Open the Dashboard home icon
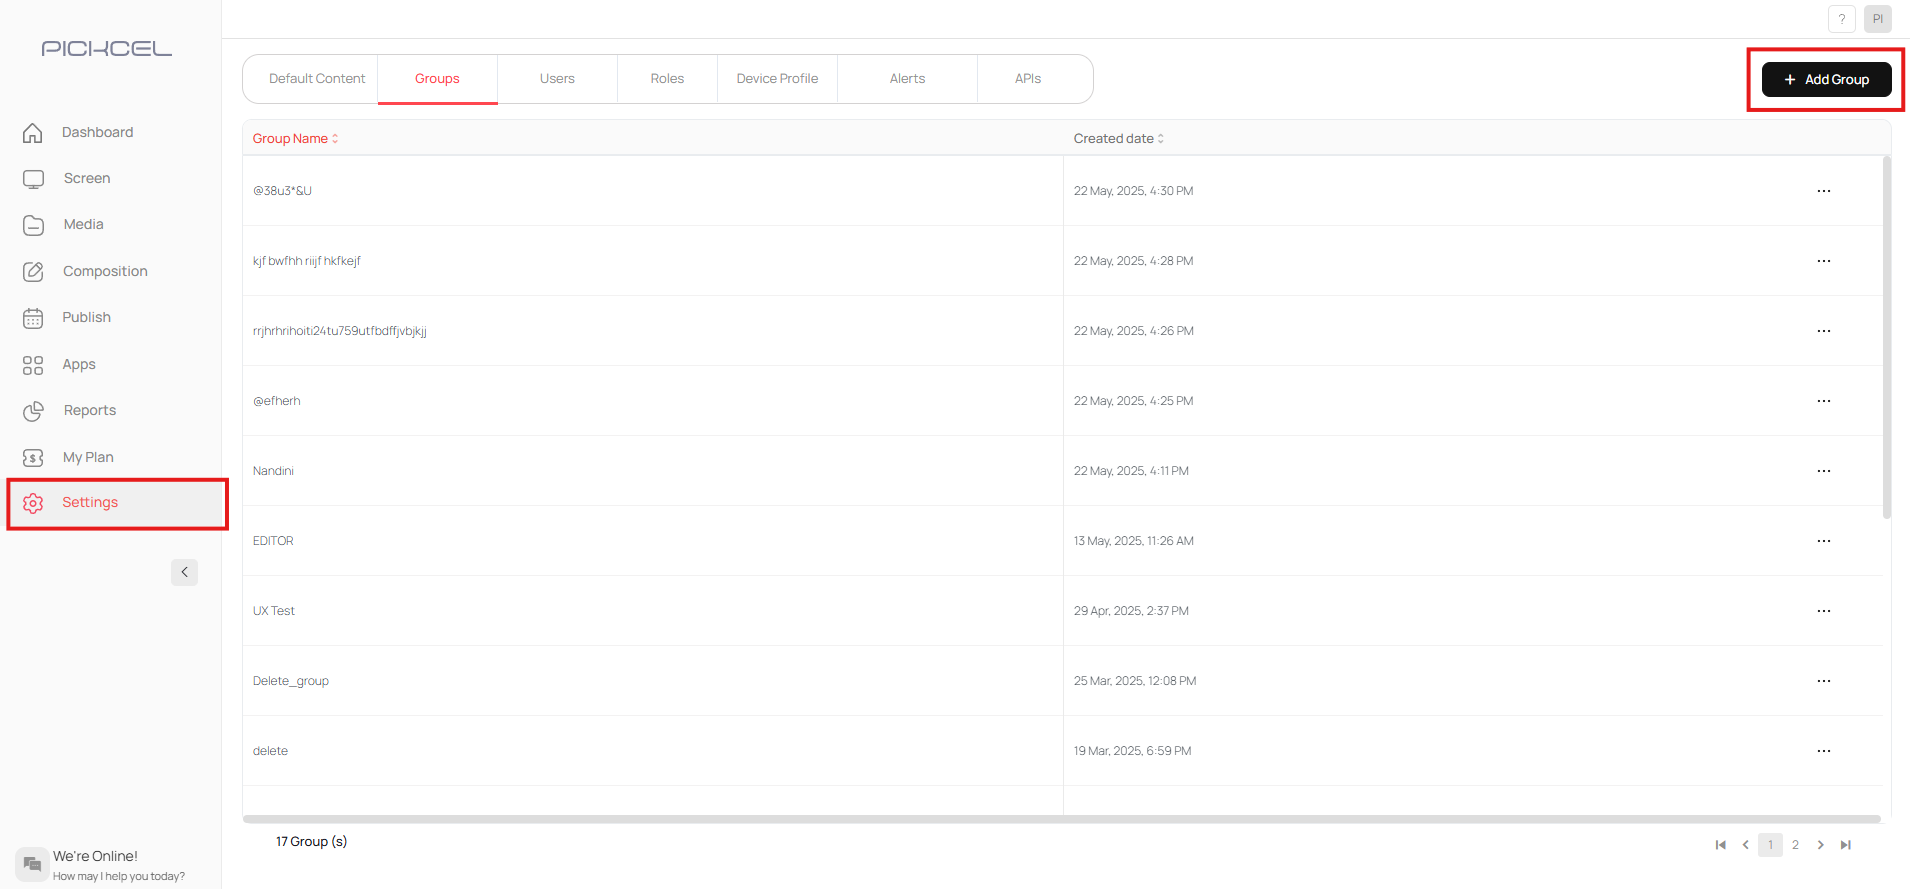Viewport: 1910px width, 889px height. 33,132
